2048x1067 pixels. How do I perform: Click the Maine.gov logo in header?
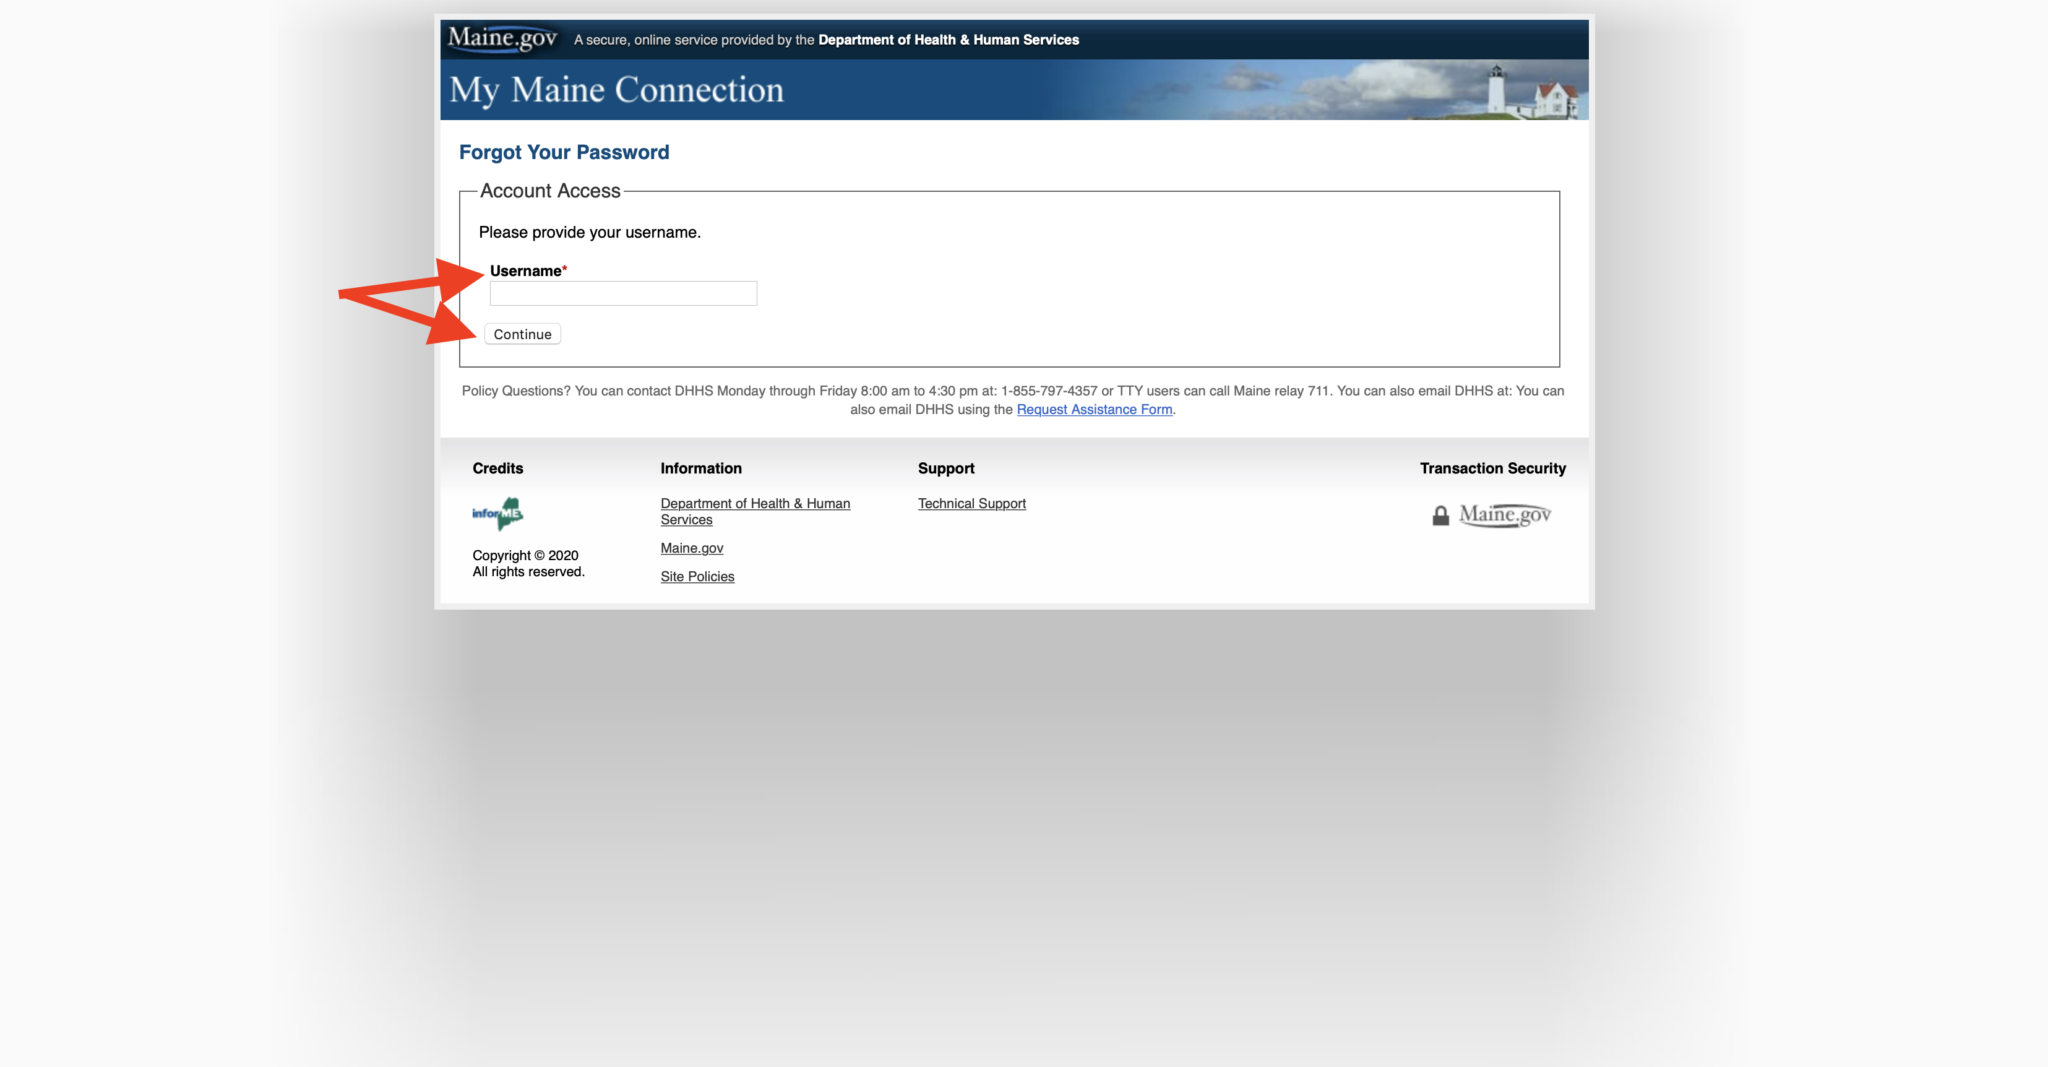502,38
